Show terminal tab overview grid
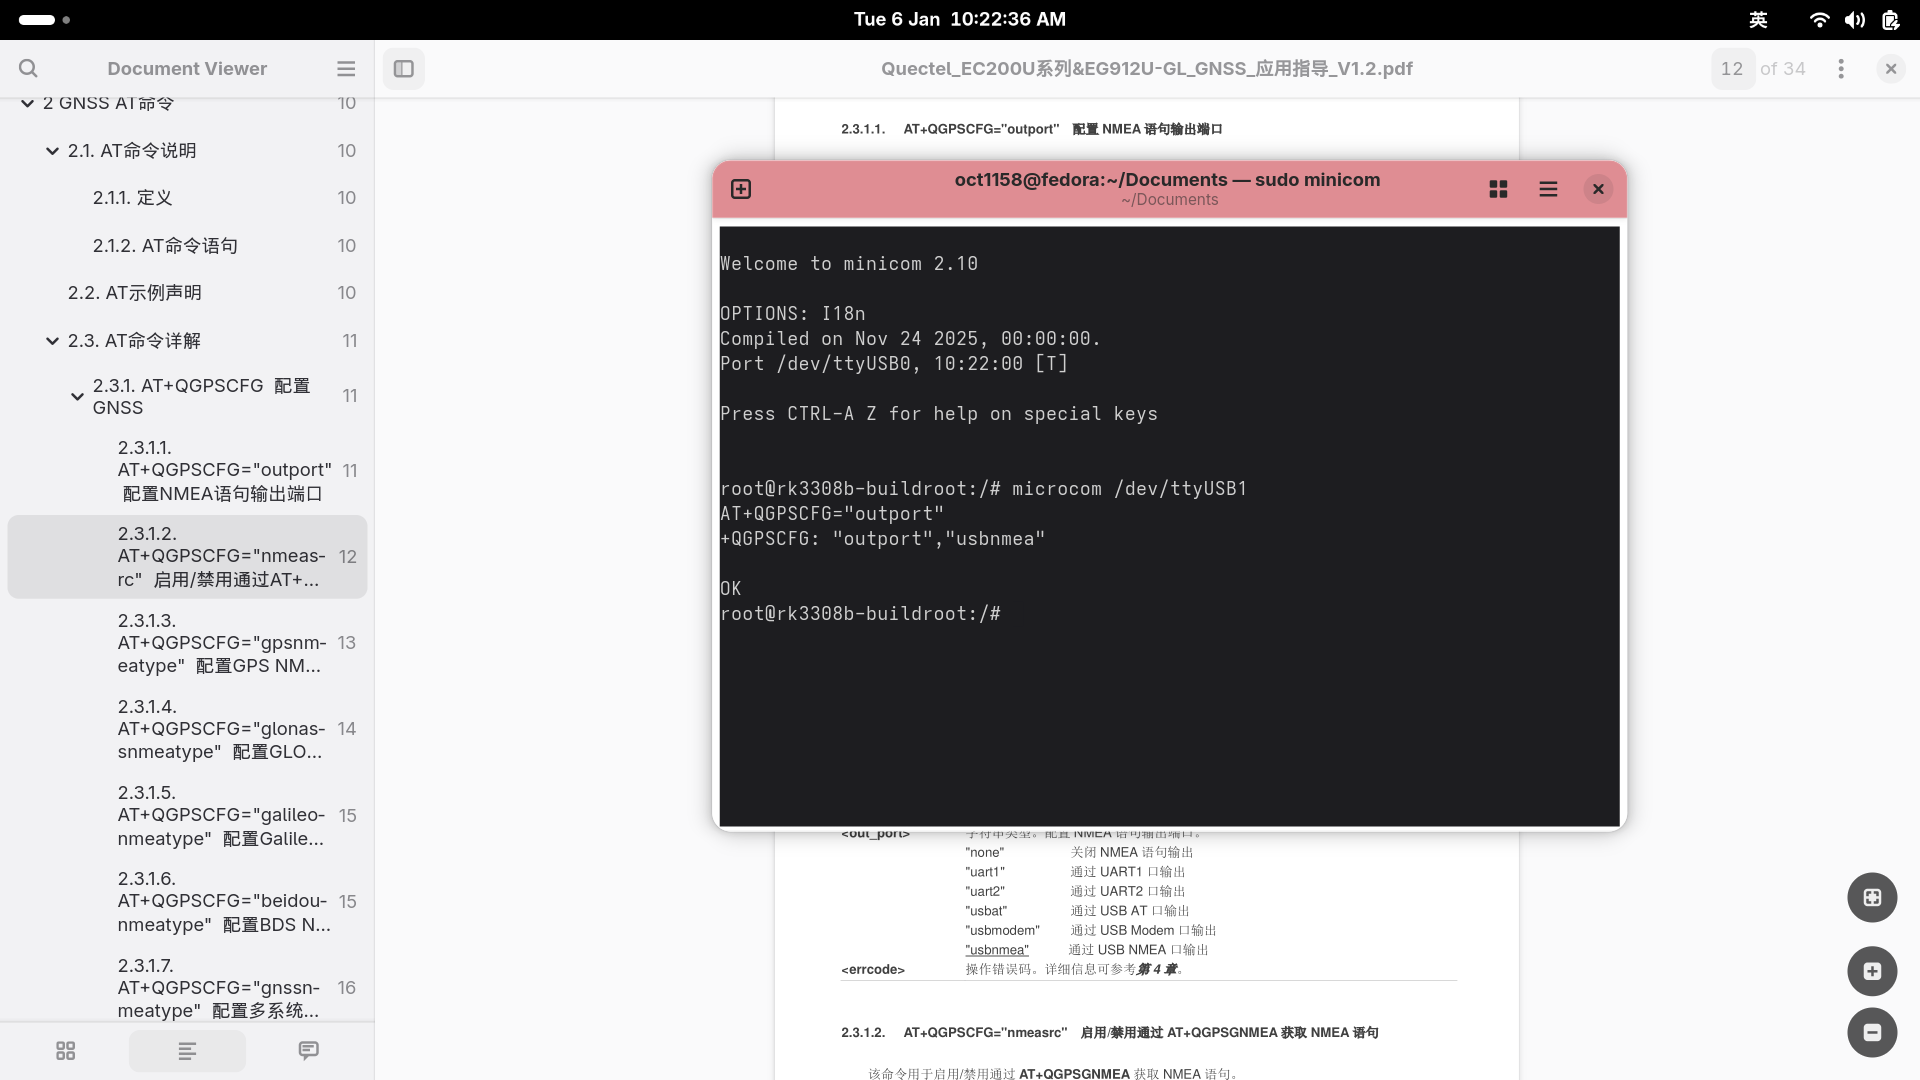Screen dimensions: 1920x1080 coord(1498,189)
